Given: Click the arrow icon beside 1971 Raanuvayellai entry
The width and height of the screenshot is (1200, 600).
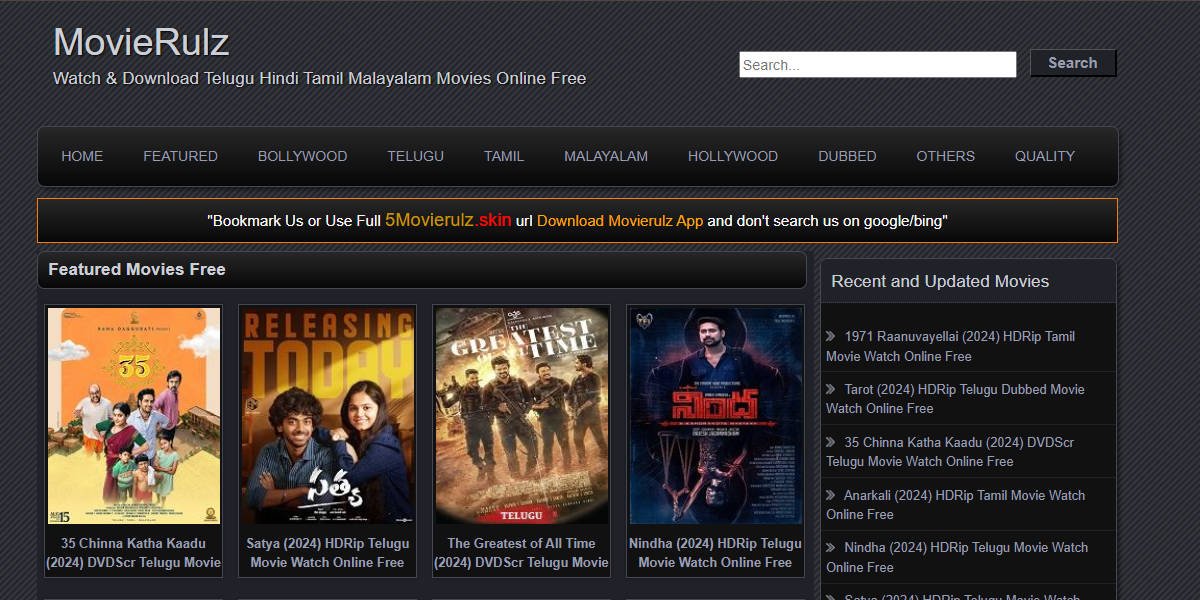Looking at the screenshot, I should 831,336.
